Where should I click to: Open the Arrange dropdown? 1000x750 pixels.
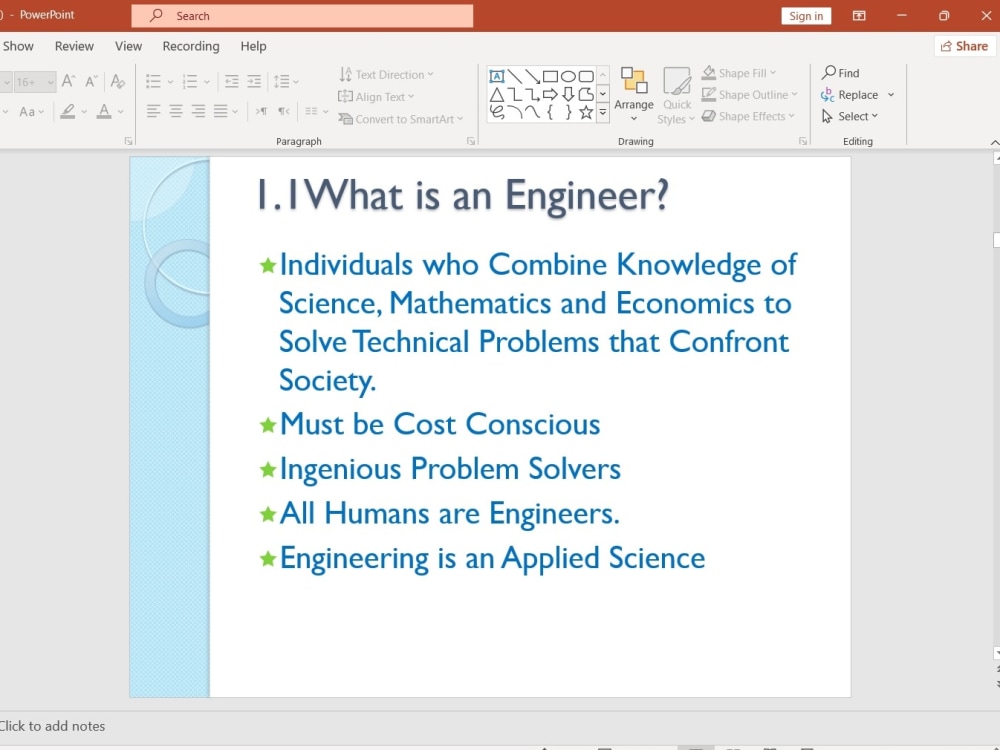coord(634,94)
